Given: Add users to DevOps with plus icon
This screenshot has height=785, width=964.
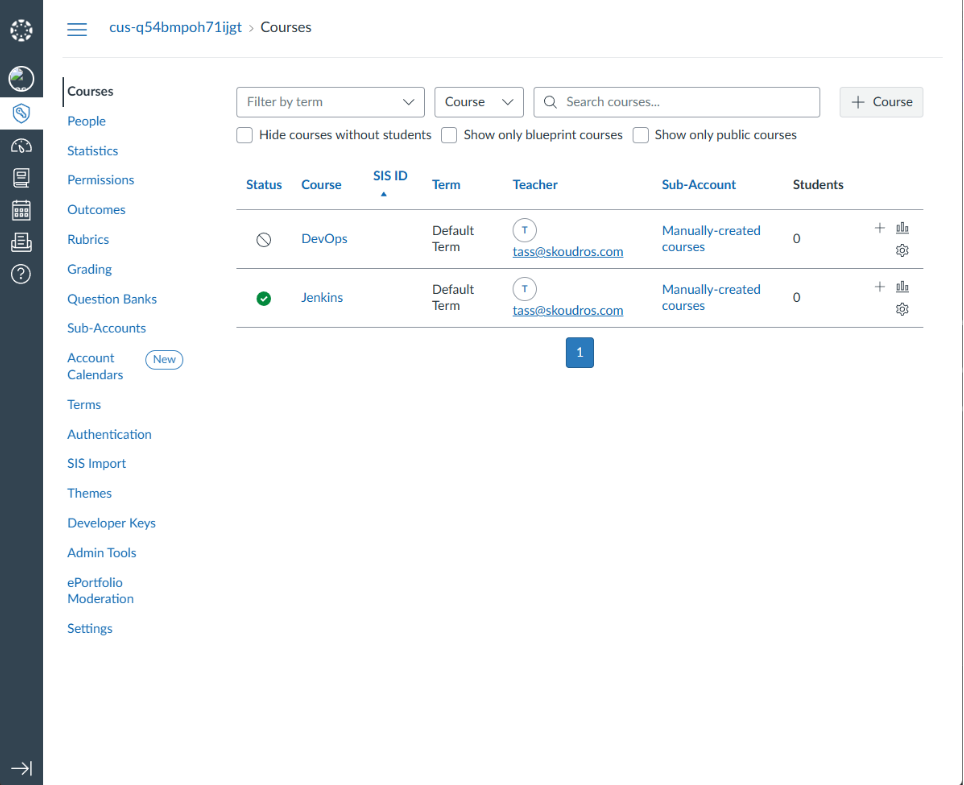Looking at the screenshot, I should (880, 228).
